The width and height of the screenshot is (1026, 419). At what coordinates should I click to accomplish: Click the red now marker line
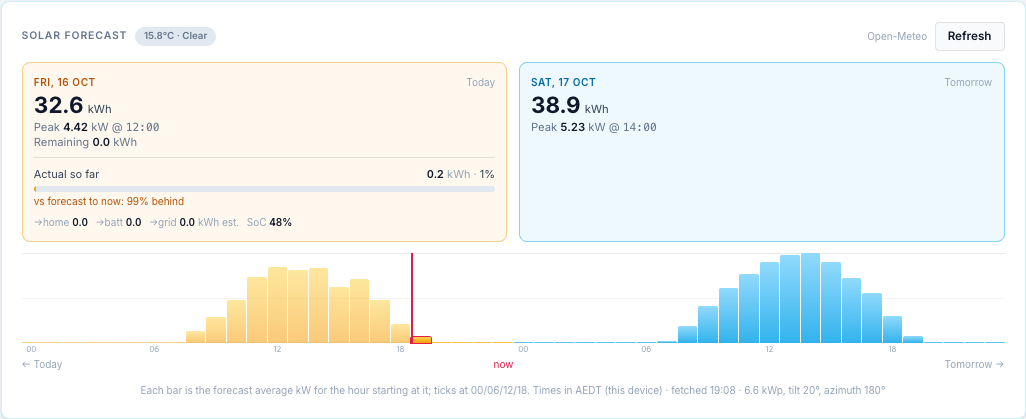pyautogui.click(x=412, y=298)
